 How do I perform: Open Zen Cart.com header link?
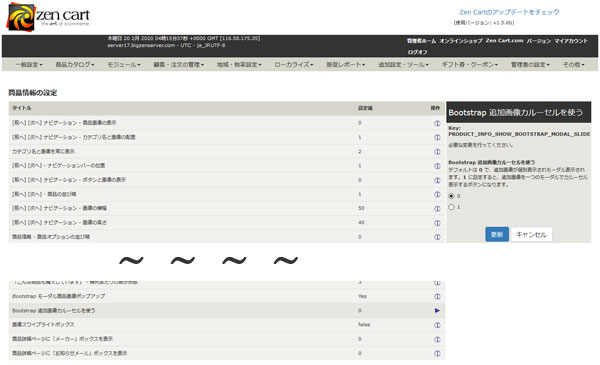pyautogui.click(x=504, y=41)
